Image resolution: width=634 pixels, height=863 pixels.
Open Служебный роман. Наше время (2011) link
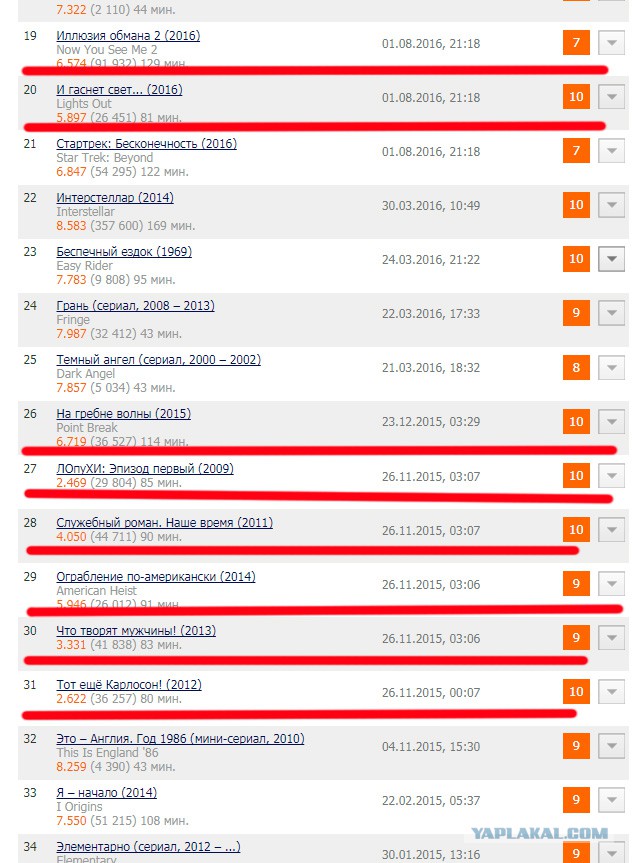(165, 522)
